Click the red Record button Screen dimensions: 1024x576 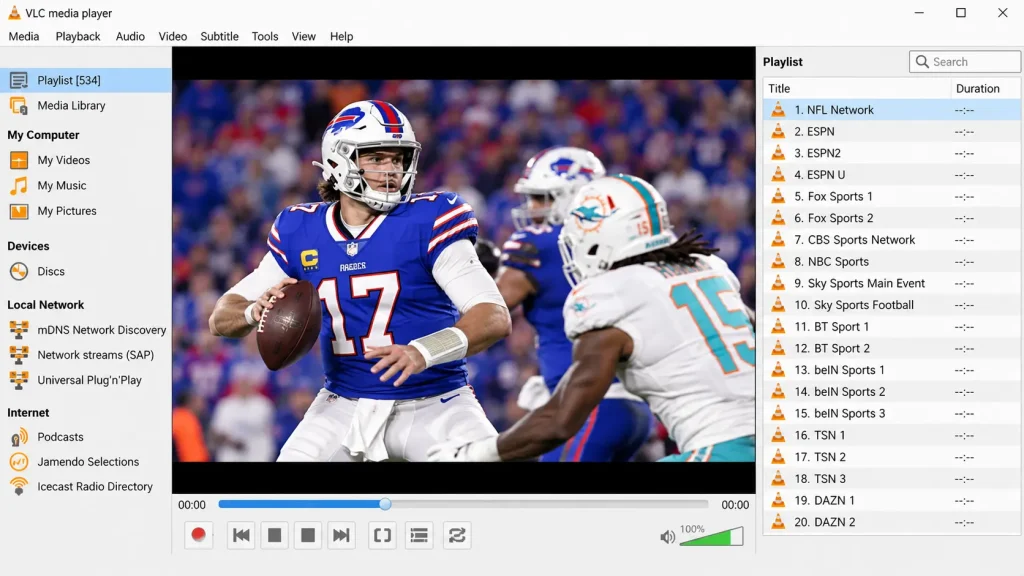point(199,536)
